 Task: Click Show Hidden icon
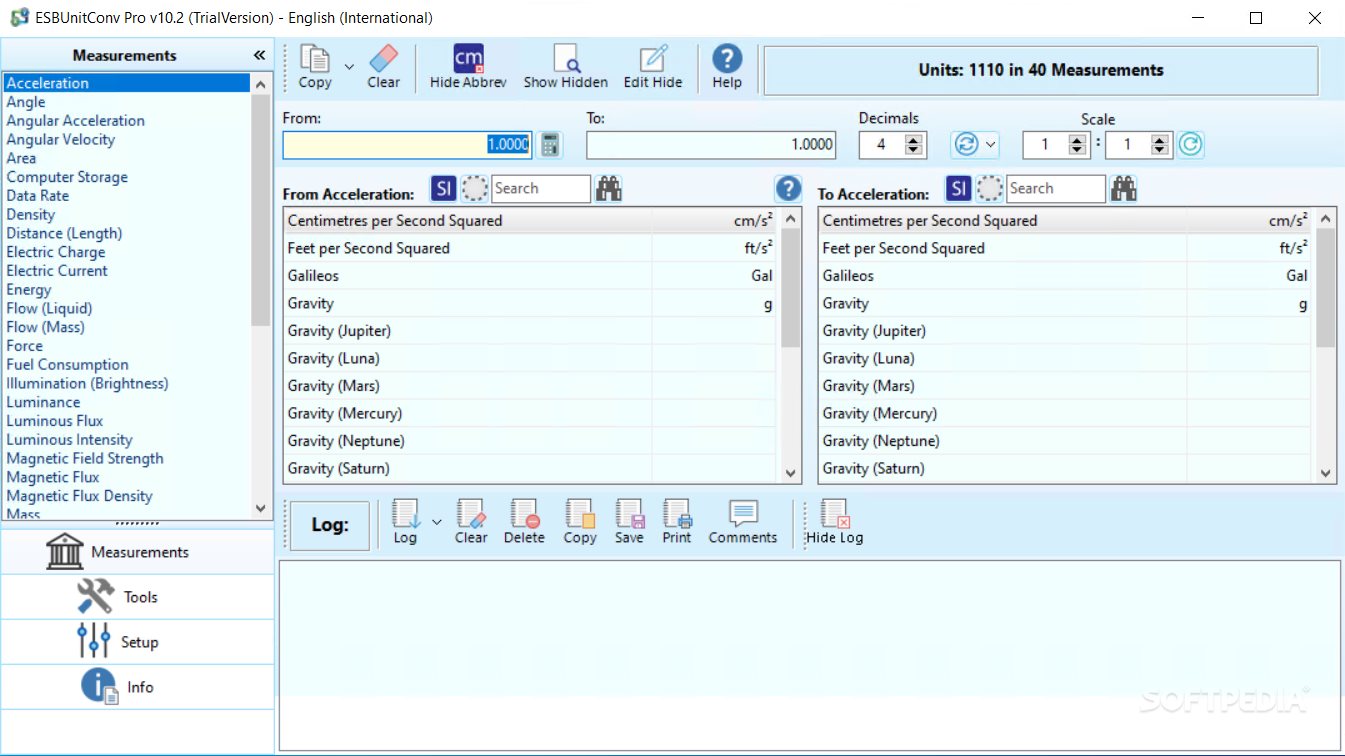tap(566, 68)
